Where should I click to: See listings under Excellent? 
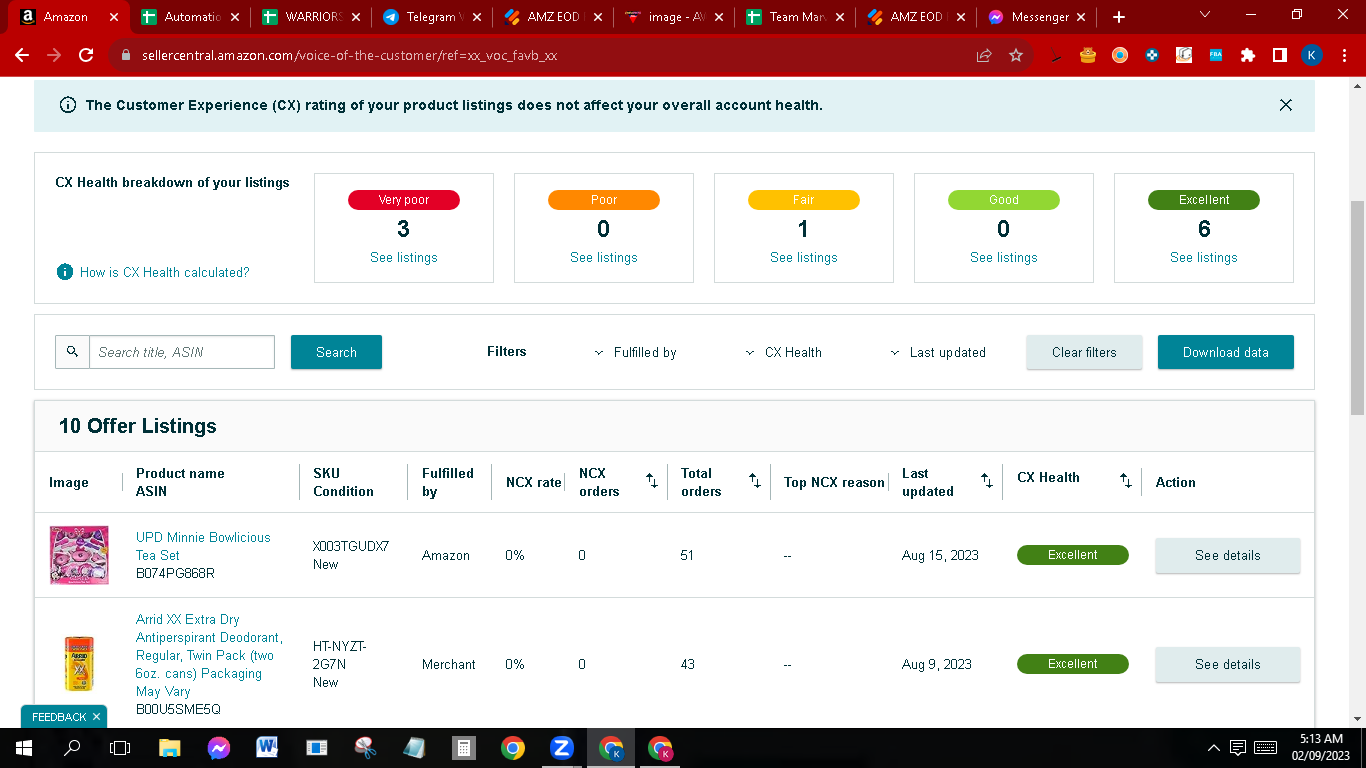point(1204,257)
